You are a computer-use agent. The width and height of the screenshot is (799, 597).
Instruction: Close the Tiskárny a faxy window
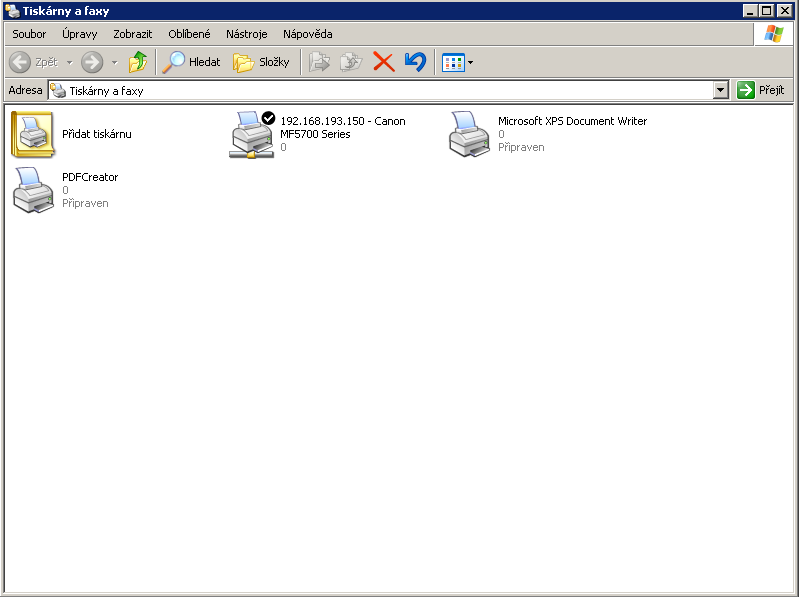pos(785,11)
